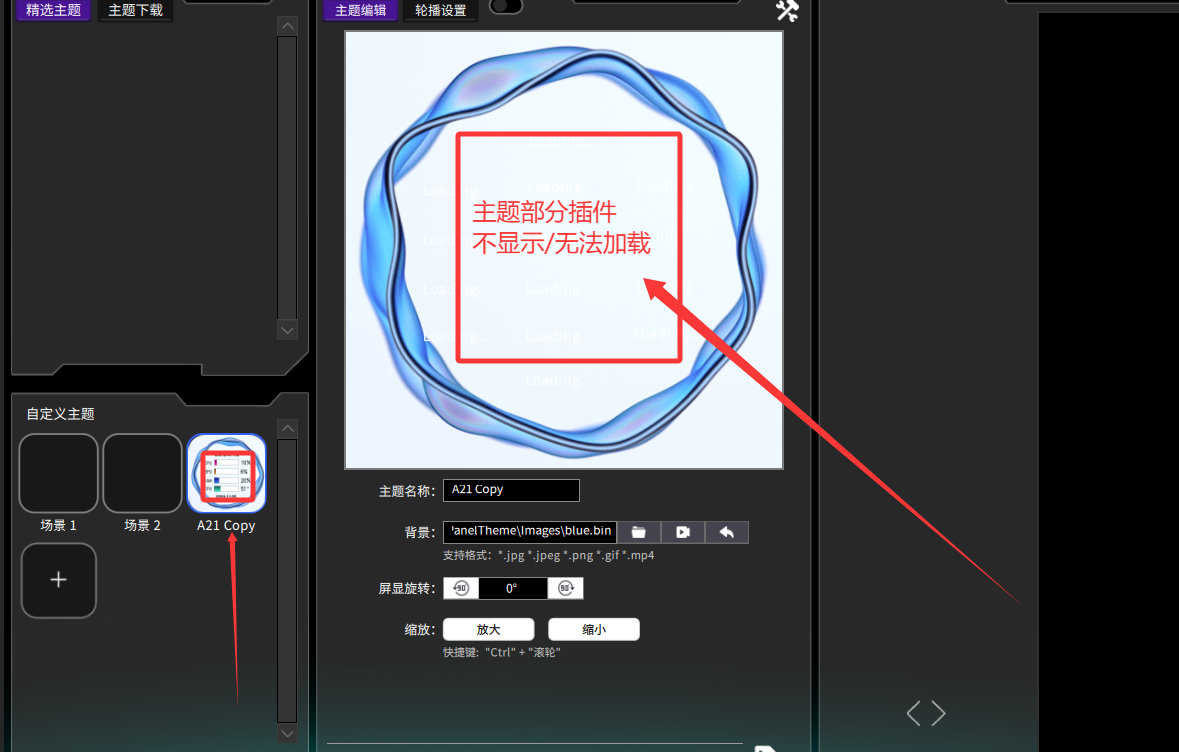1179x752 pixels.
Task: Rotate display 90° clockwise
Action: tap(565, 589)
